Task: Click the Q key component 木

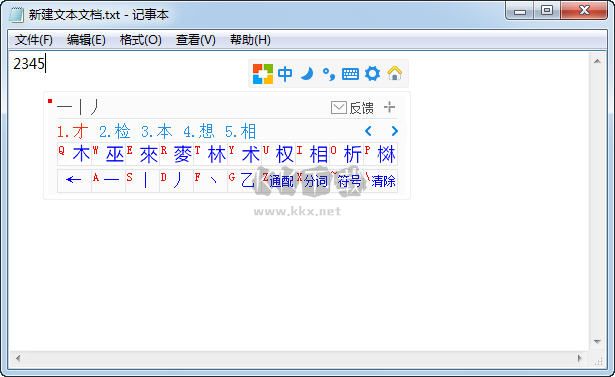Action: 75,154
